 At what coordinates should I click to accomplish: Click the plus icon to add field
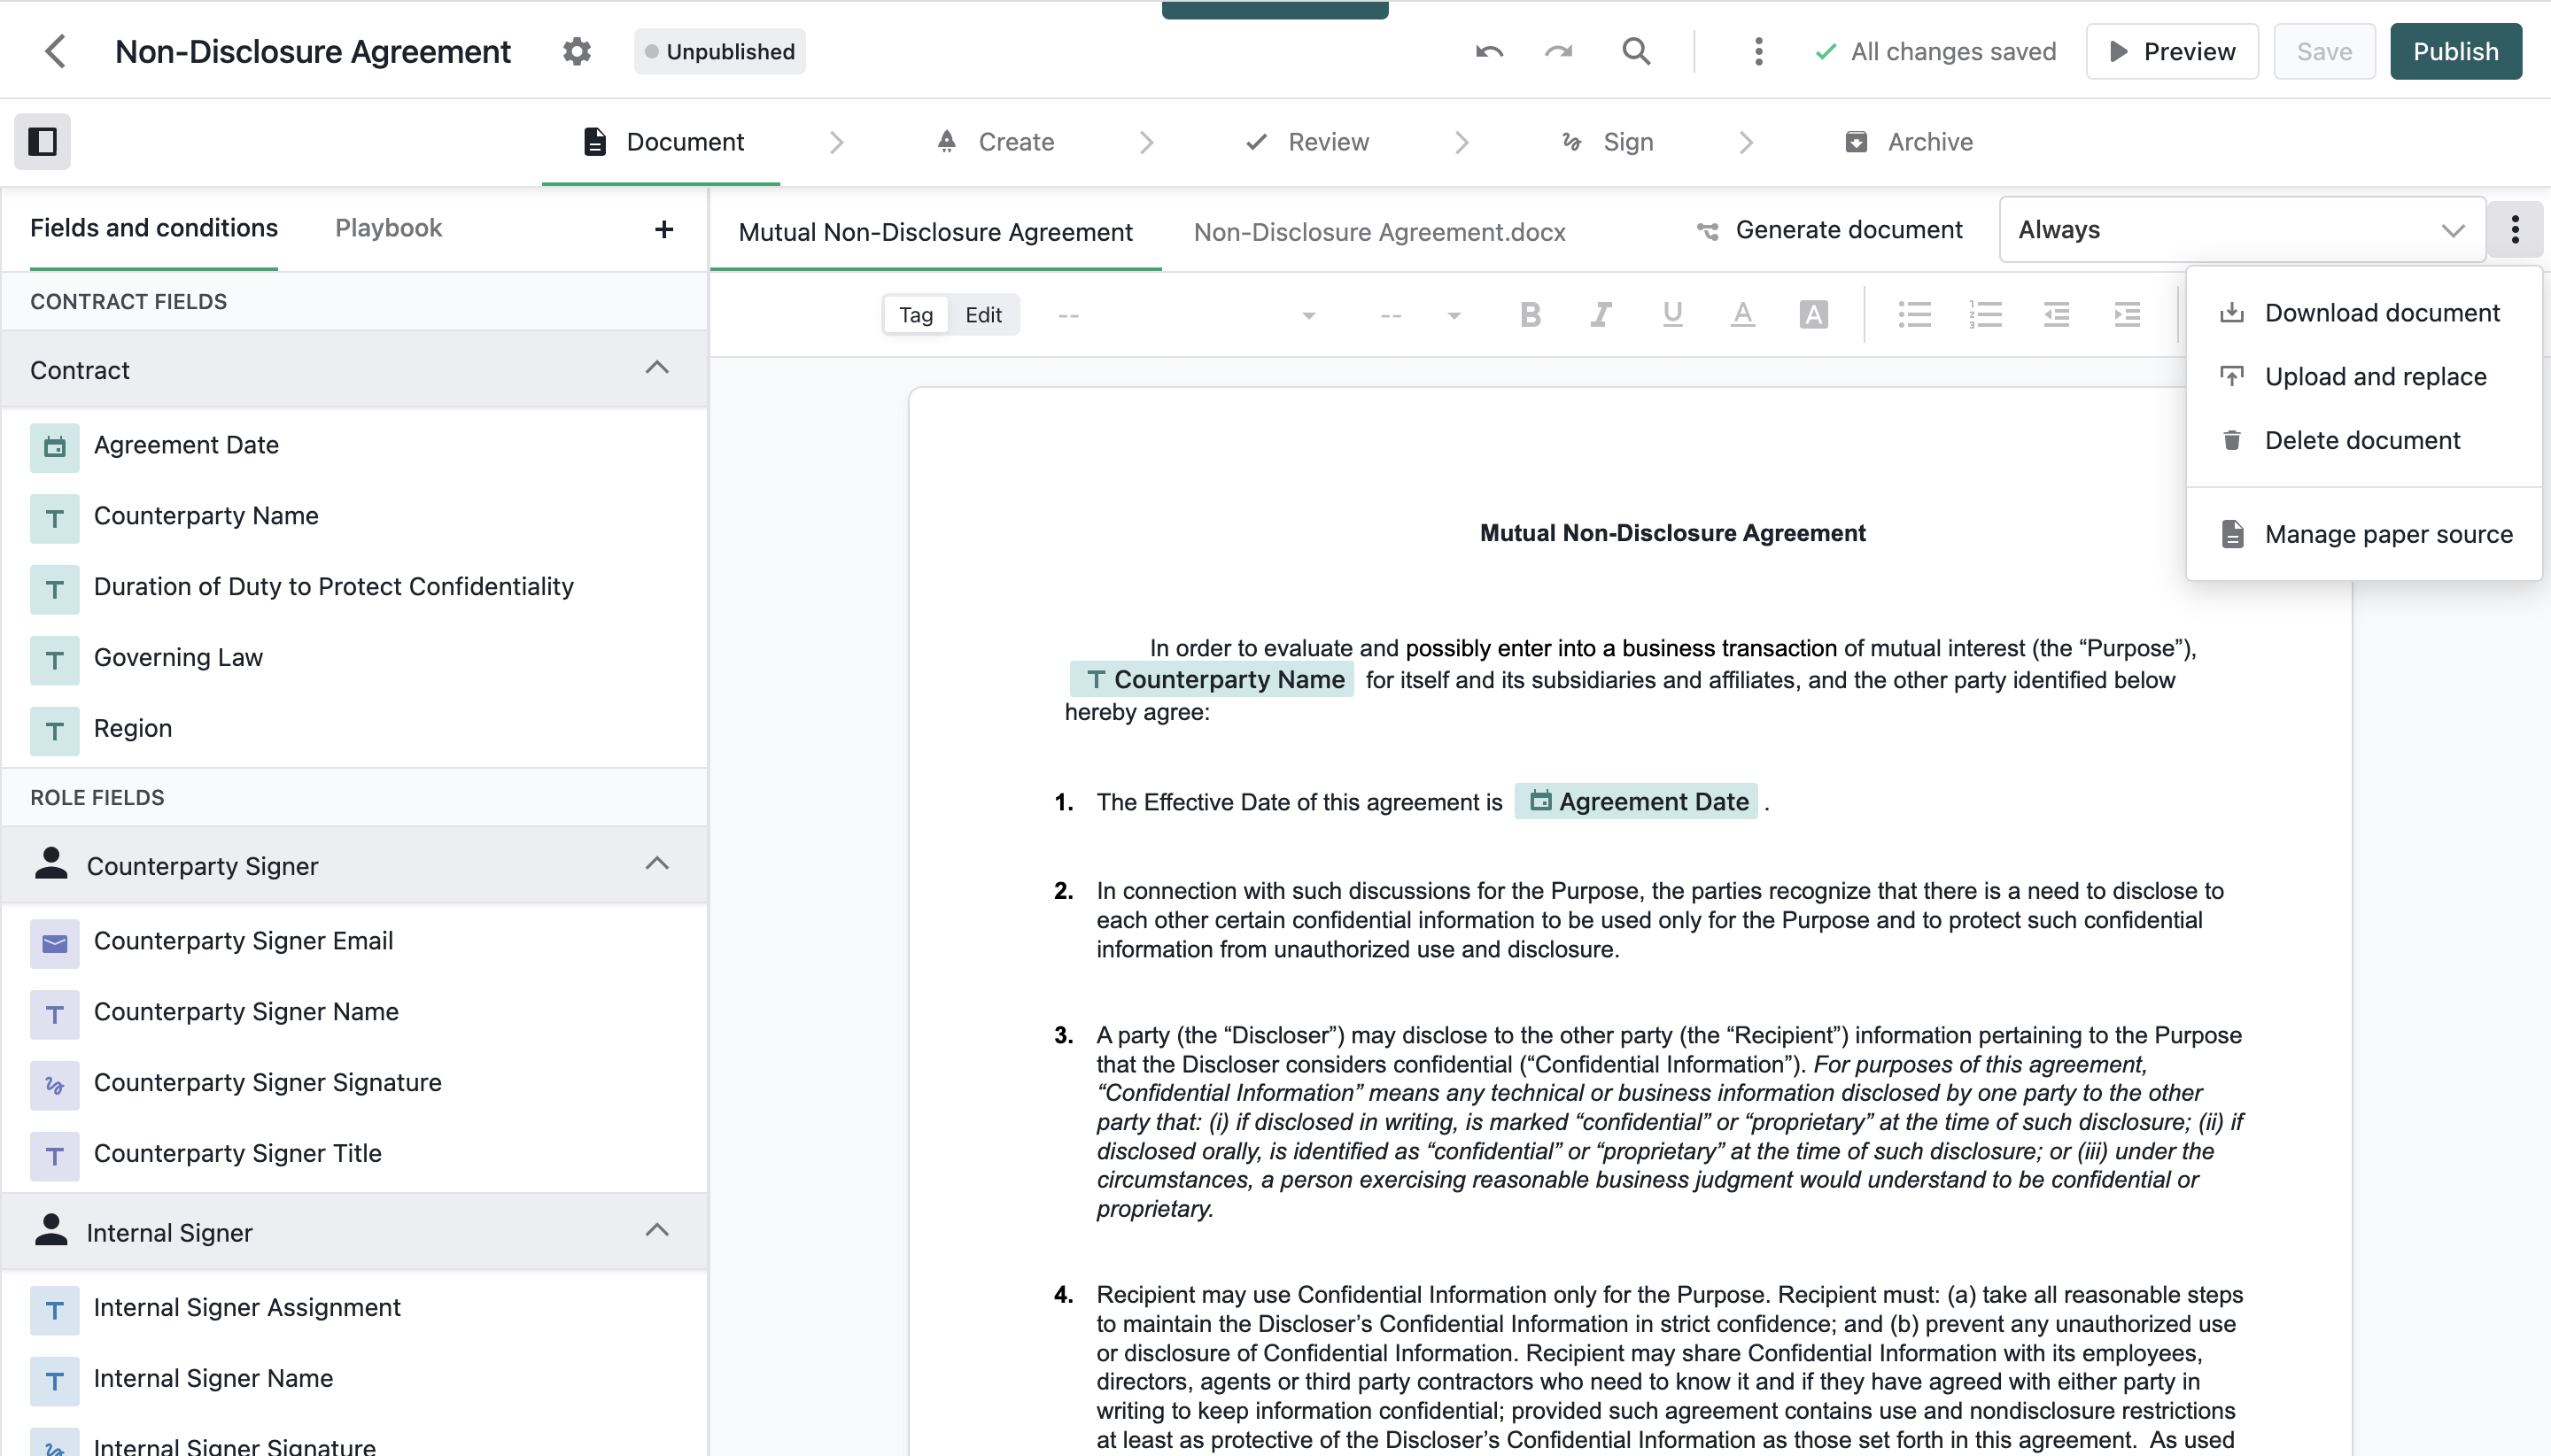tap(664, 229)
